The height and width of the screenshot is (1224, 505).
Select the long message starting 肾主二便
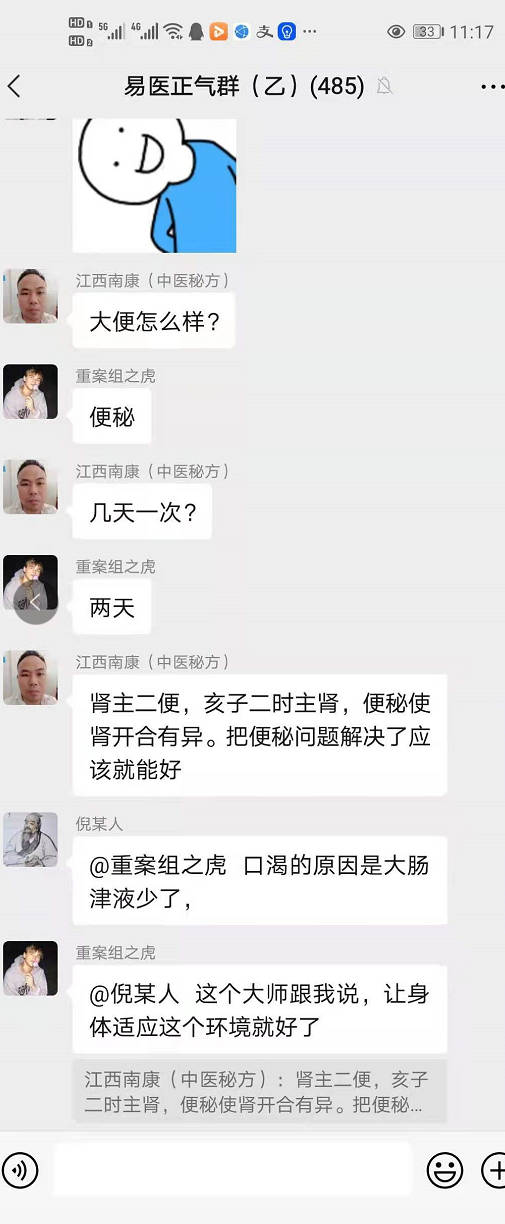[x=260, y=735]
